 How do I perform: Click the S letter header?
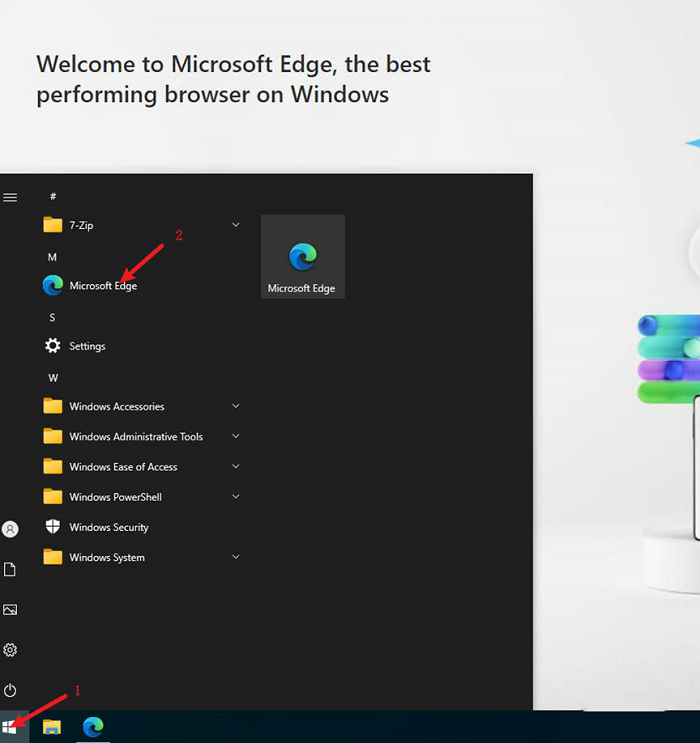(x=52, y=317)
